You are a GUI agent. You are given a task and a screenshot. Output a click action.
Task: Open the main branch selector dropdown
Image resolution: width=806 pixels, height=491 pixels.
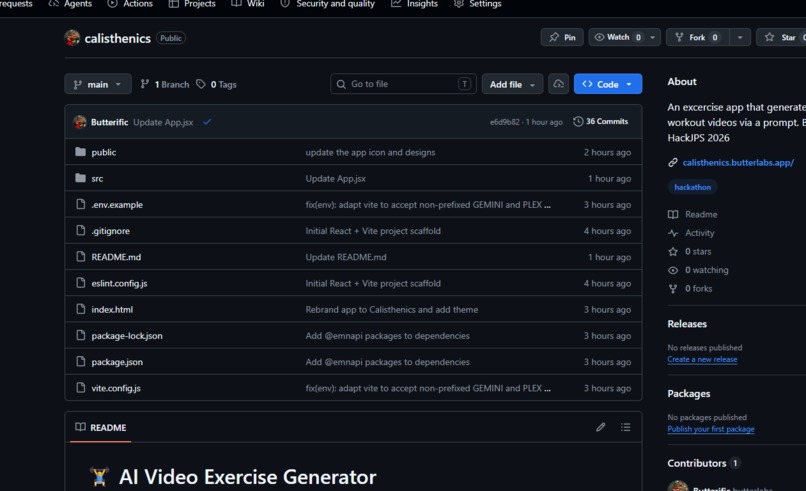pyautogui.click(x=98, y=84)
